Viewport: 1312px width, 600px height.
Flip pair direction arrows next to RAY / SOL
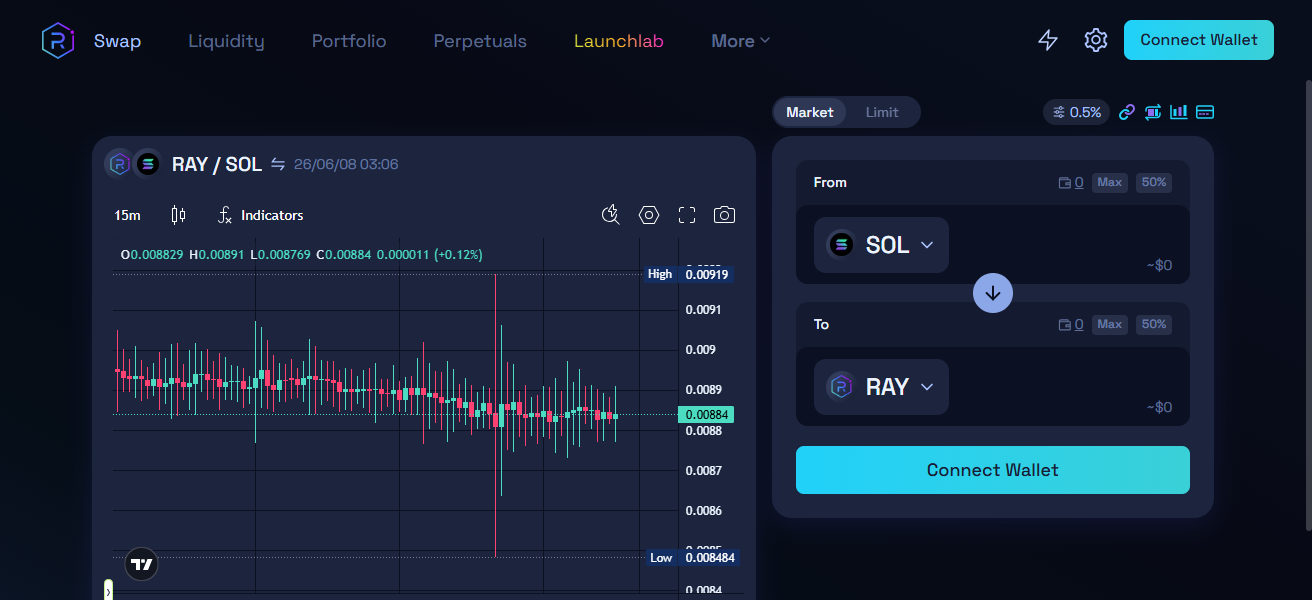click(278, 164)
